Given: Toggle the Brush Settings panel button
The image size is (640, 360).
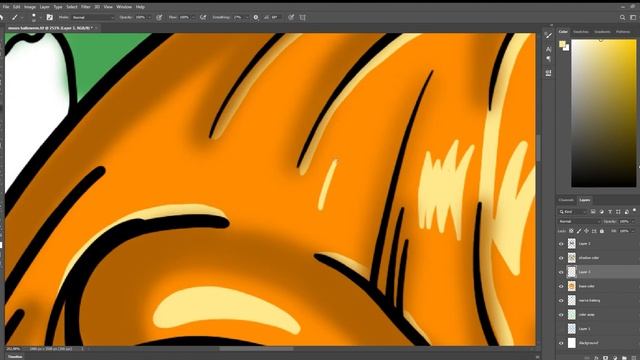Looking at the screenshot, I should [49, 18].
